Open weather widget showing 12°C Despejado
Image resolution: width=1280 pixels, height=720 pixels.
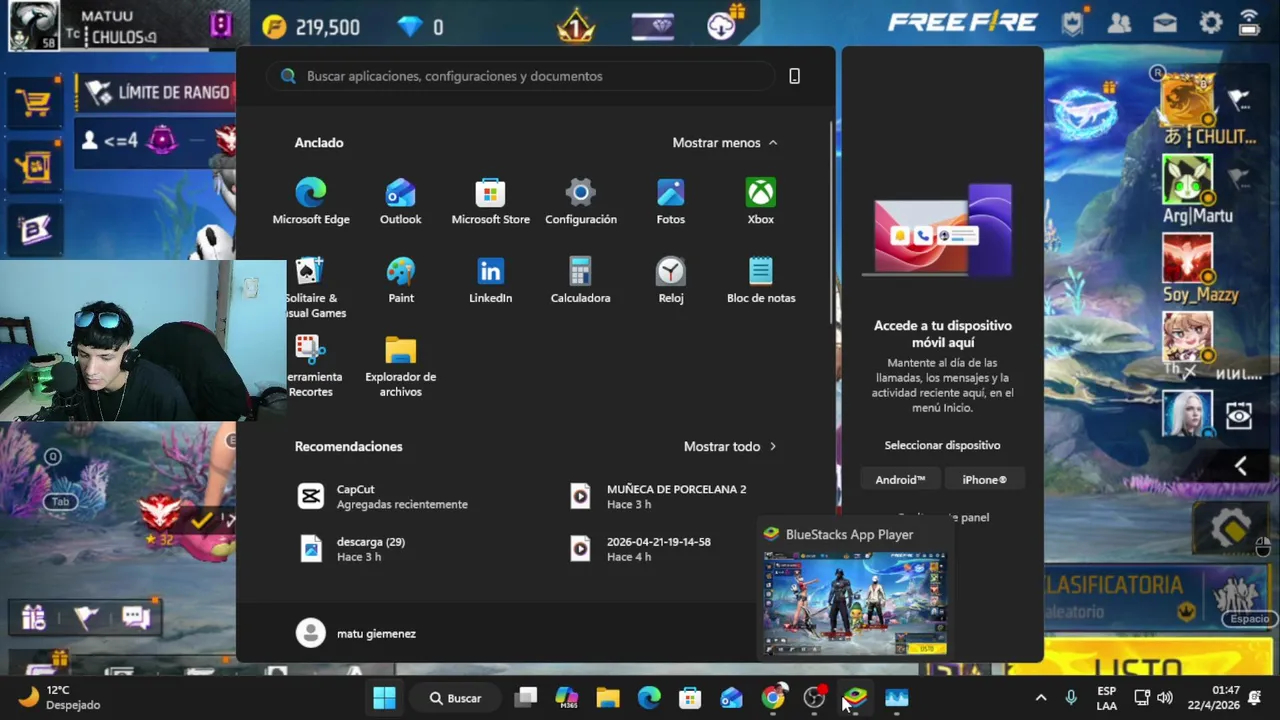(60, 698)
